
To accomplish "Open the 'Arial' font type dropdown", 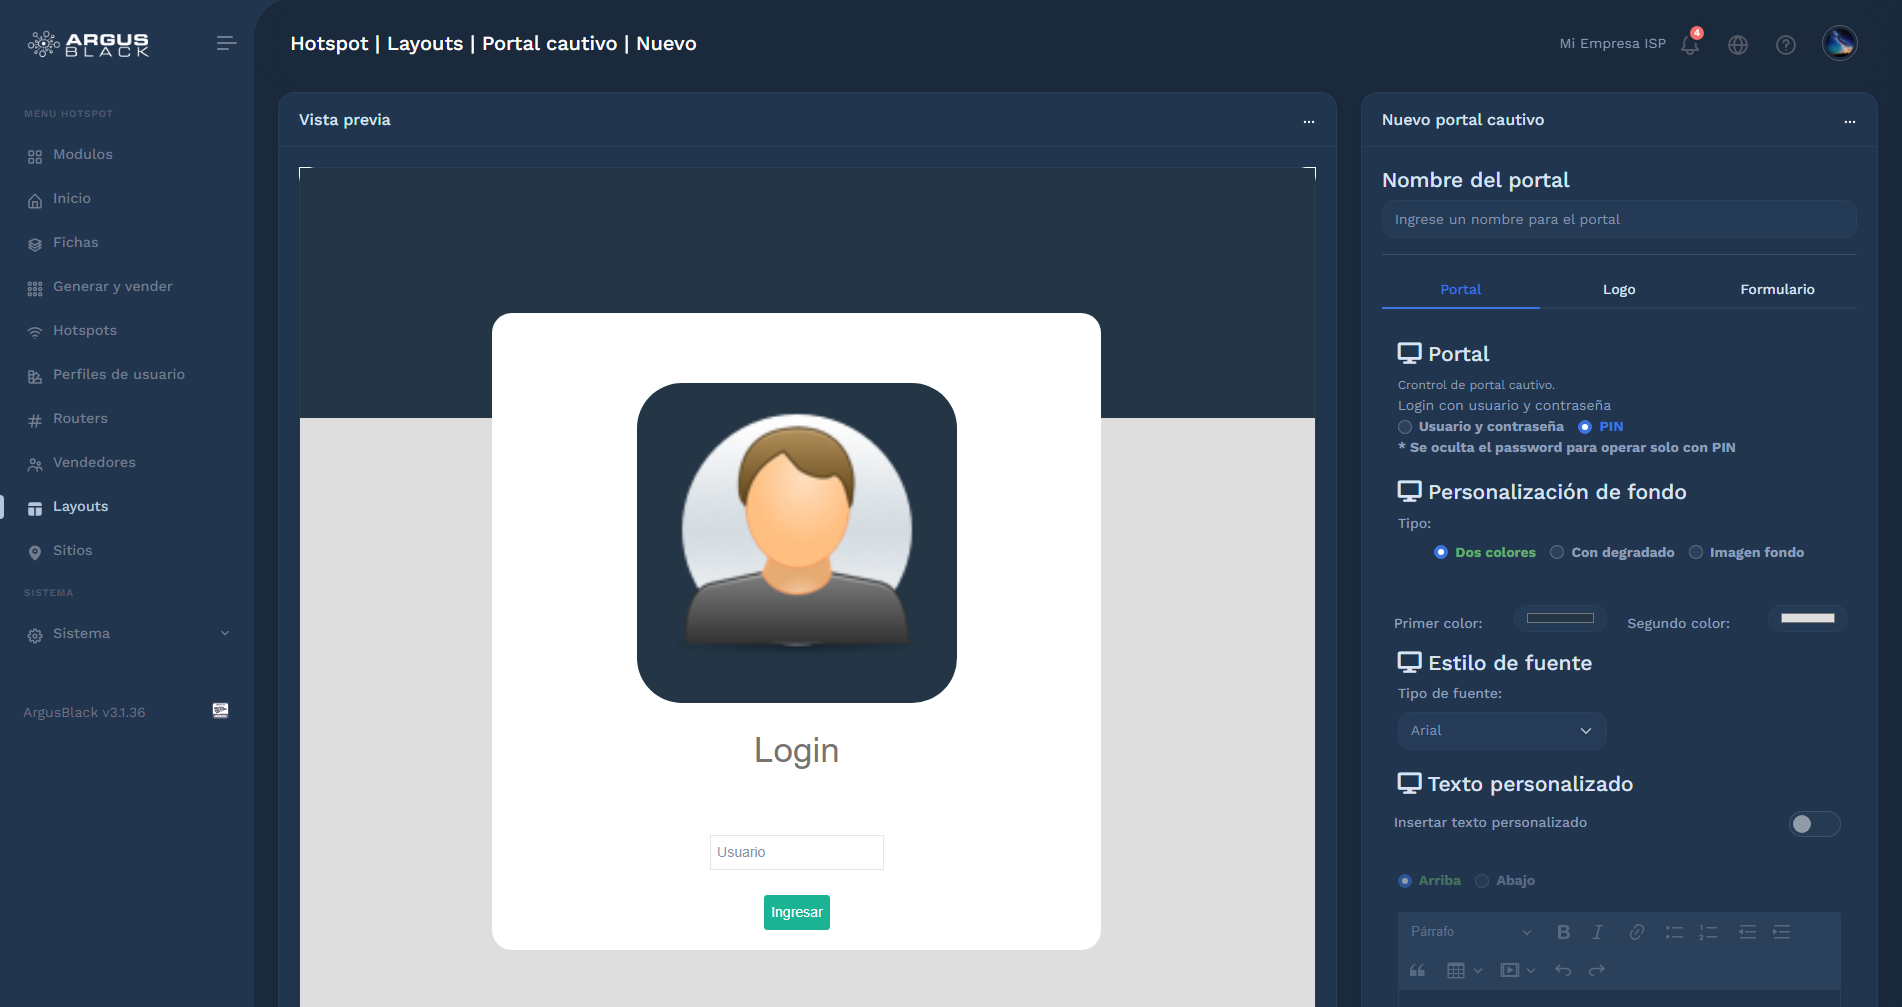I will (1500, 730).
